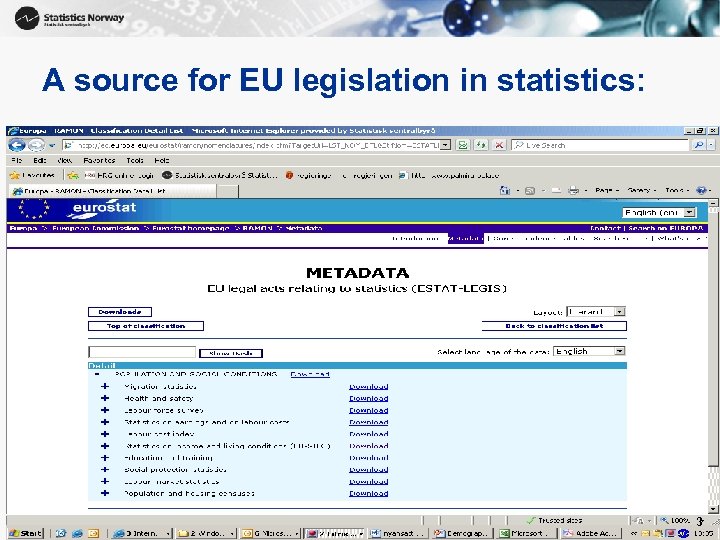Click the Favorites star icon

[15, 175]
